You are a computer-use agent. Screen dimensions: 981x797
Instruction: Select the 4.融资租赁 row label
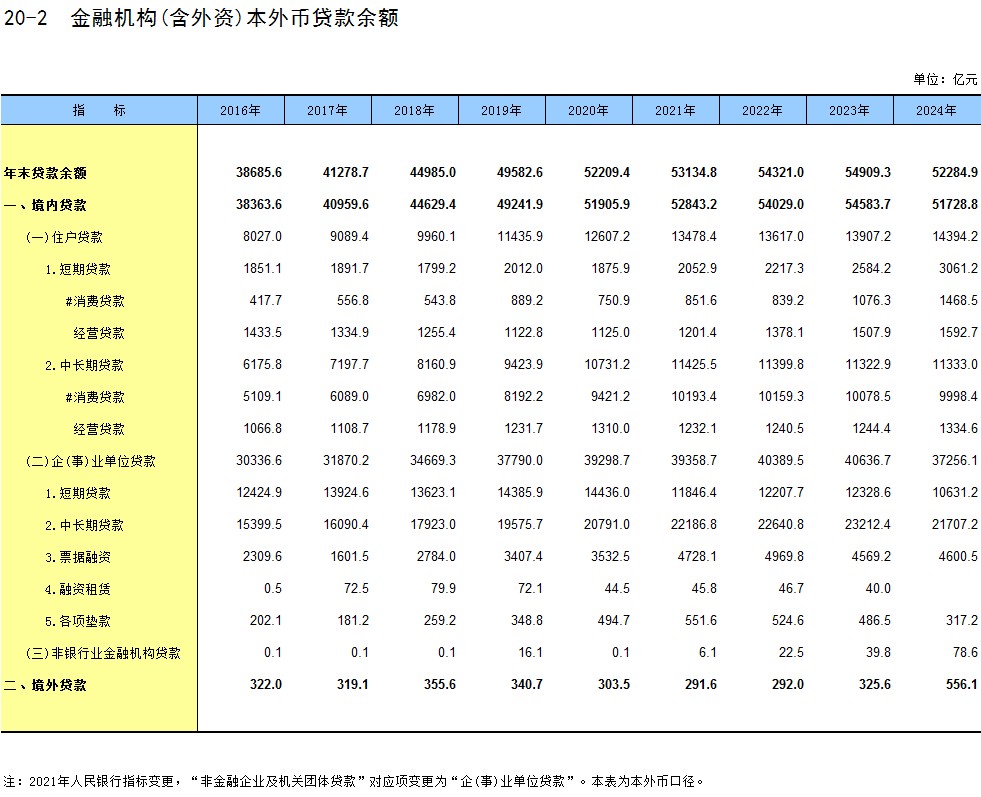pyautogui.click(x=78, y=589)
